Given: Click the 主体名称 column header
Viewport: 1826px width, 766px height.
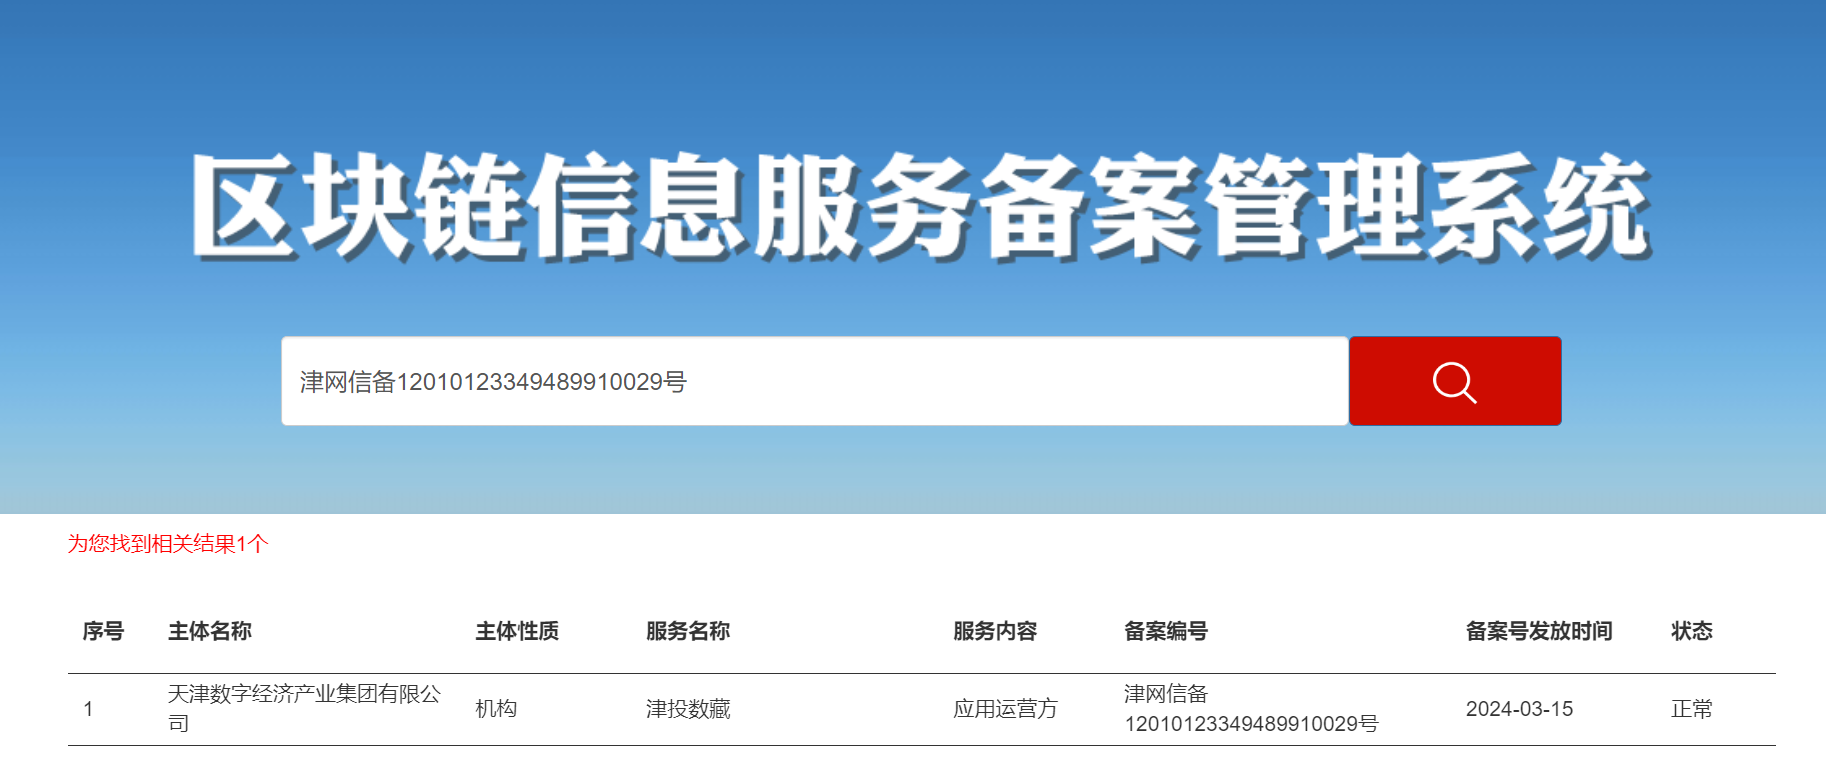Looking at the screenshot, I should tap(210, 631).
